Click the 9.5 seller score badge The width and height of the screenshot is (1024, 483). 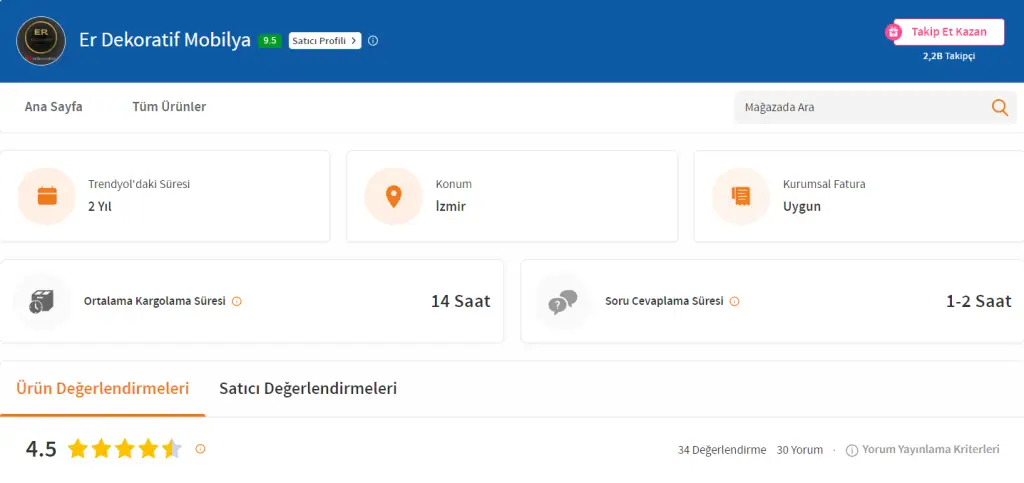(x=269, y=41)
